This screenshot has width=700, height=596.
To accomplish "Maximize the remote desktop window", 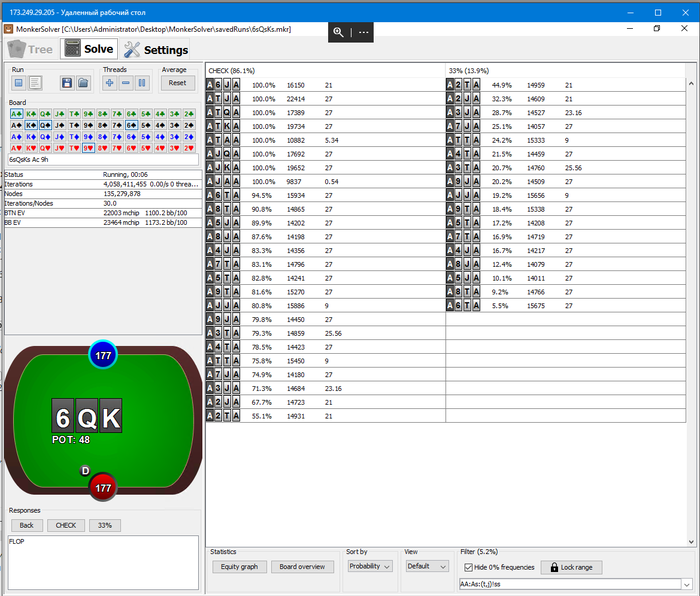I will (658, 13).
